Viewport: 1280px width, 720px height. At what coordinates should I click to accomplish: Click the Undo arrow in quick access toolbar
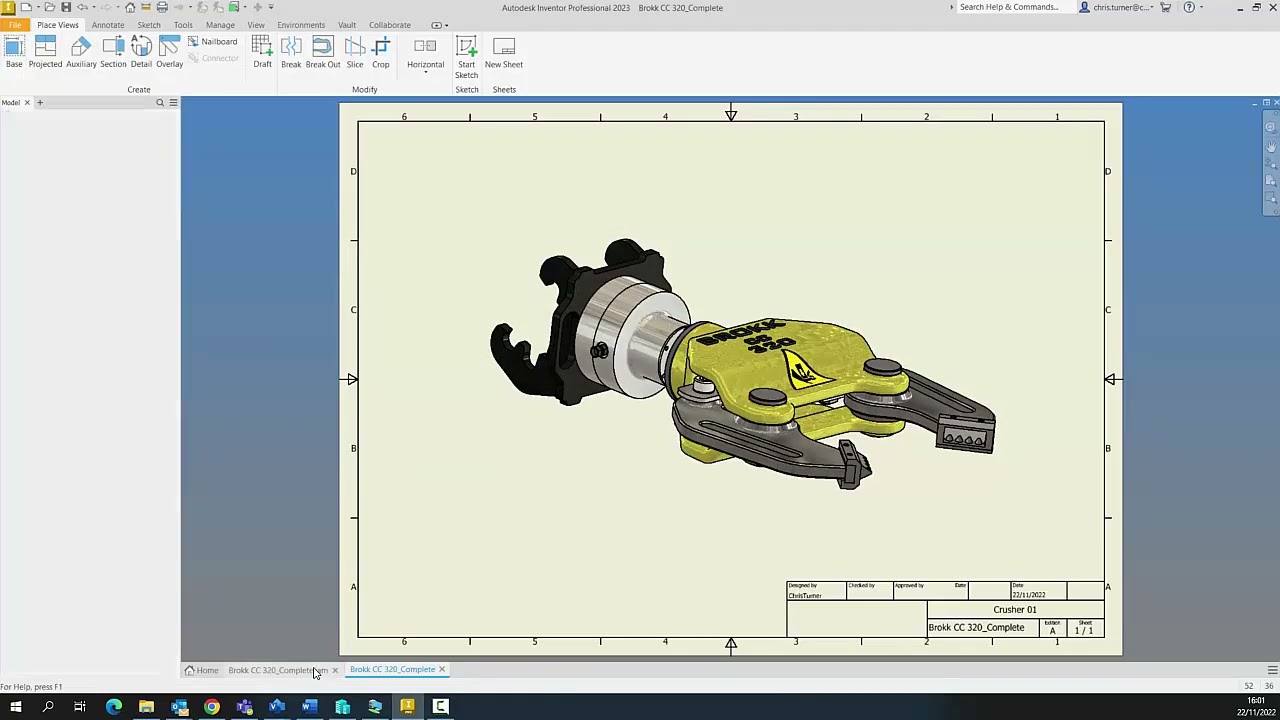(83, 7)
